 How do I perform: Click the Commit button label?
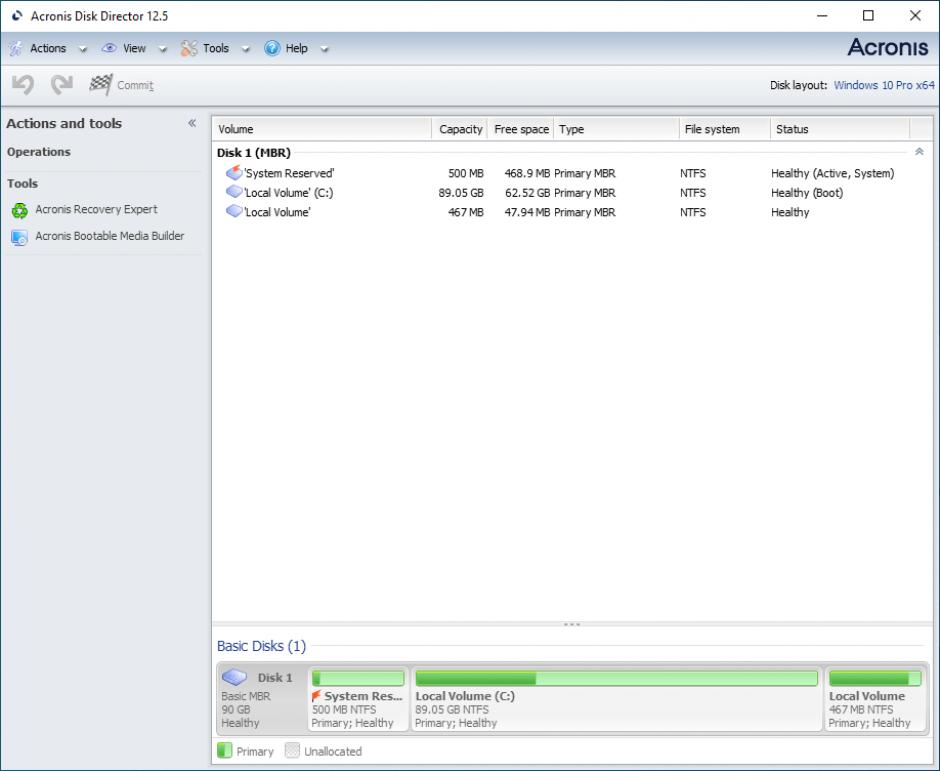coord(135,85)
